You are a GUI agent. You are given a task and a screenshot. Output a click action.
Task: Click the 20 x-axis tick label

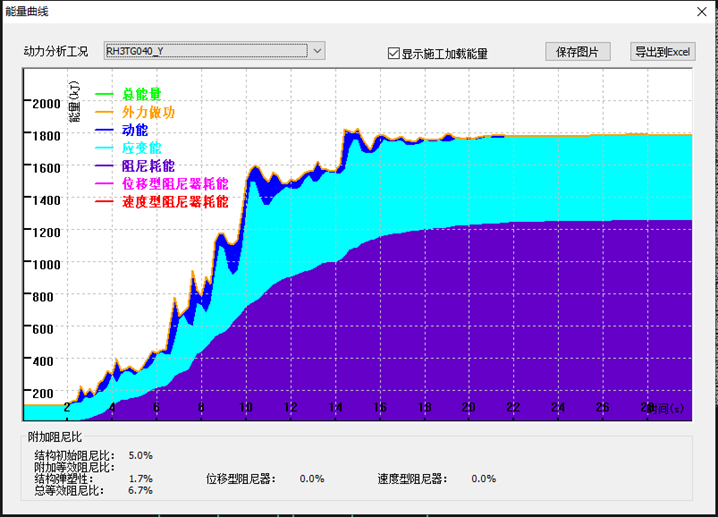coord(468,407)
